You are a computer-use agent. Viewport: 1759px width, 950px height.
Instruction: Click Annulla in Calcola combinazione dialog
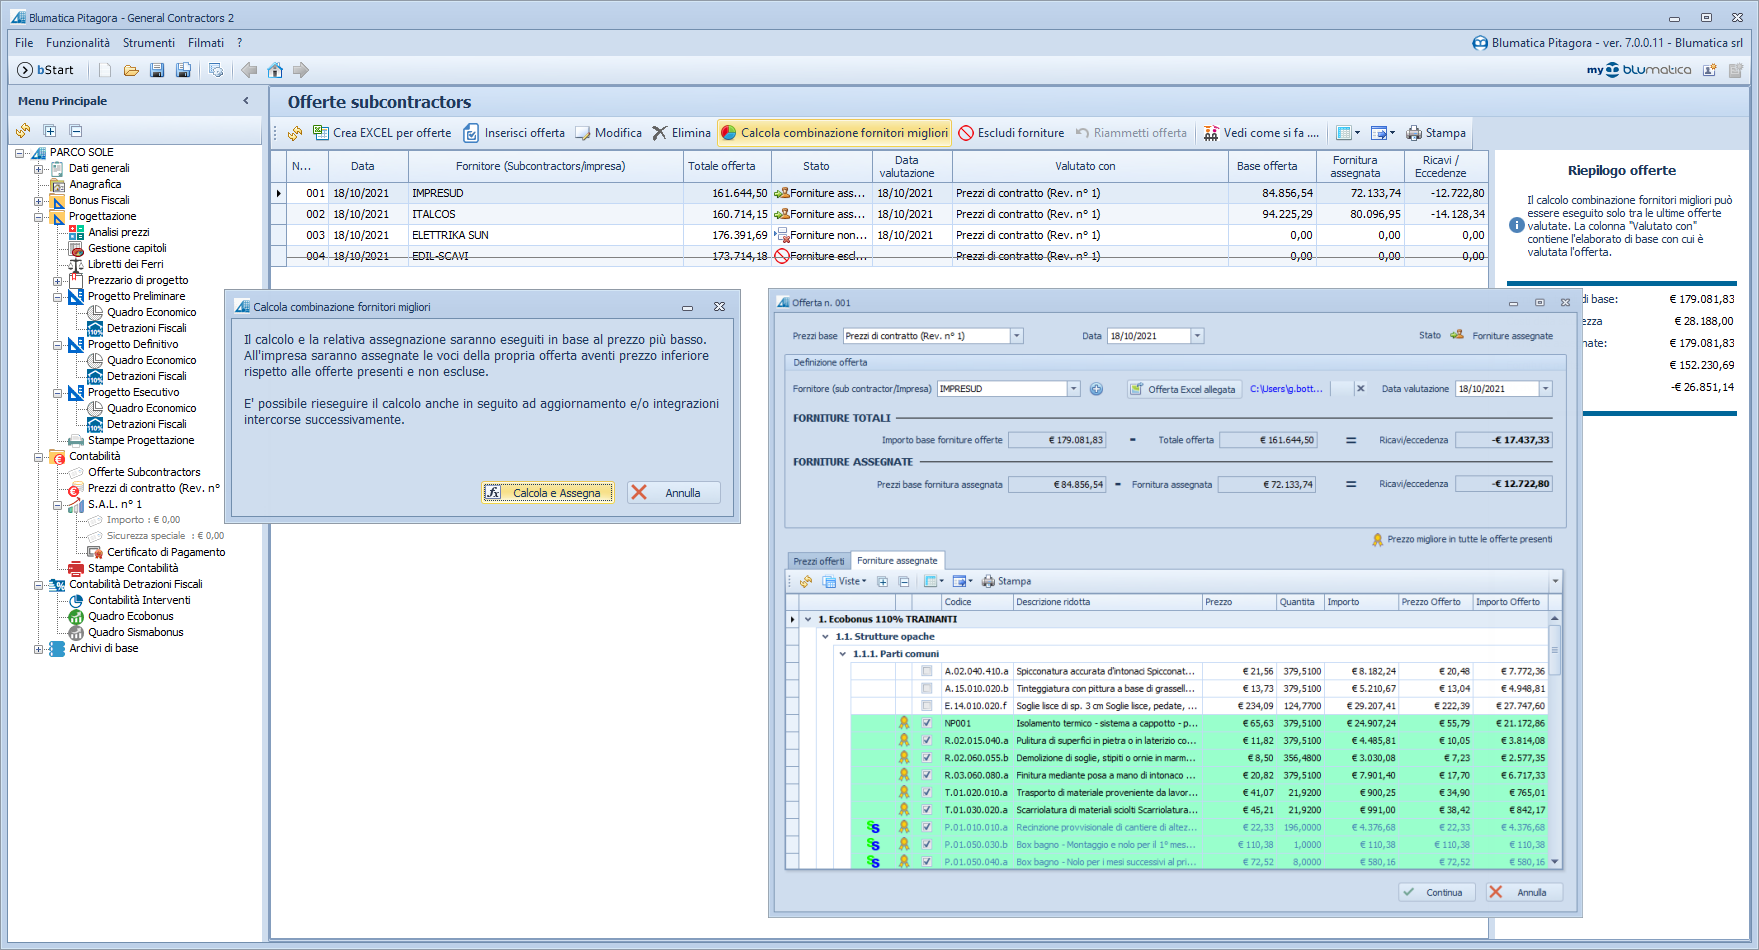click(x=673, y=493)
